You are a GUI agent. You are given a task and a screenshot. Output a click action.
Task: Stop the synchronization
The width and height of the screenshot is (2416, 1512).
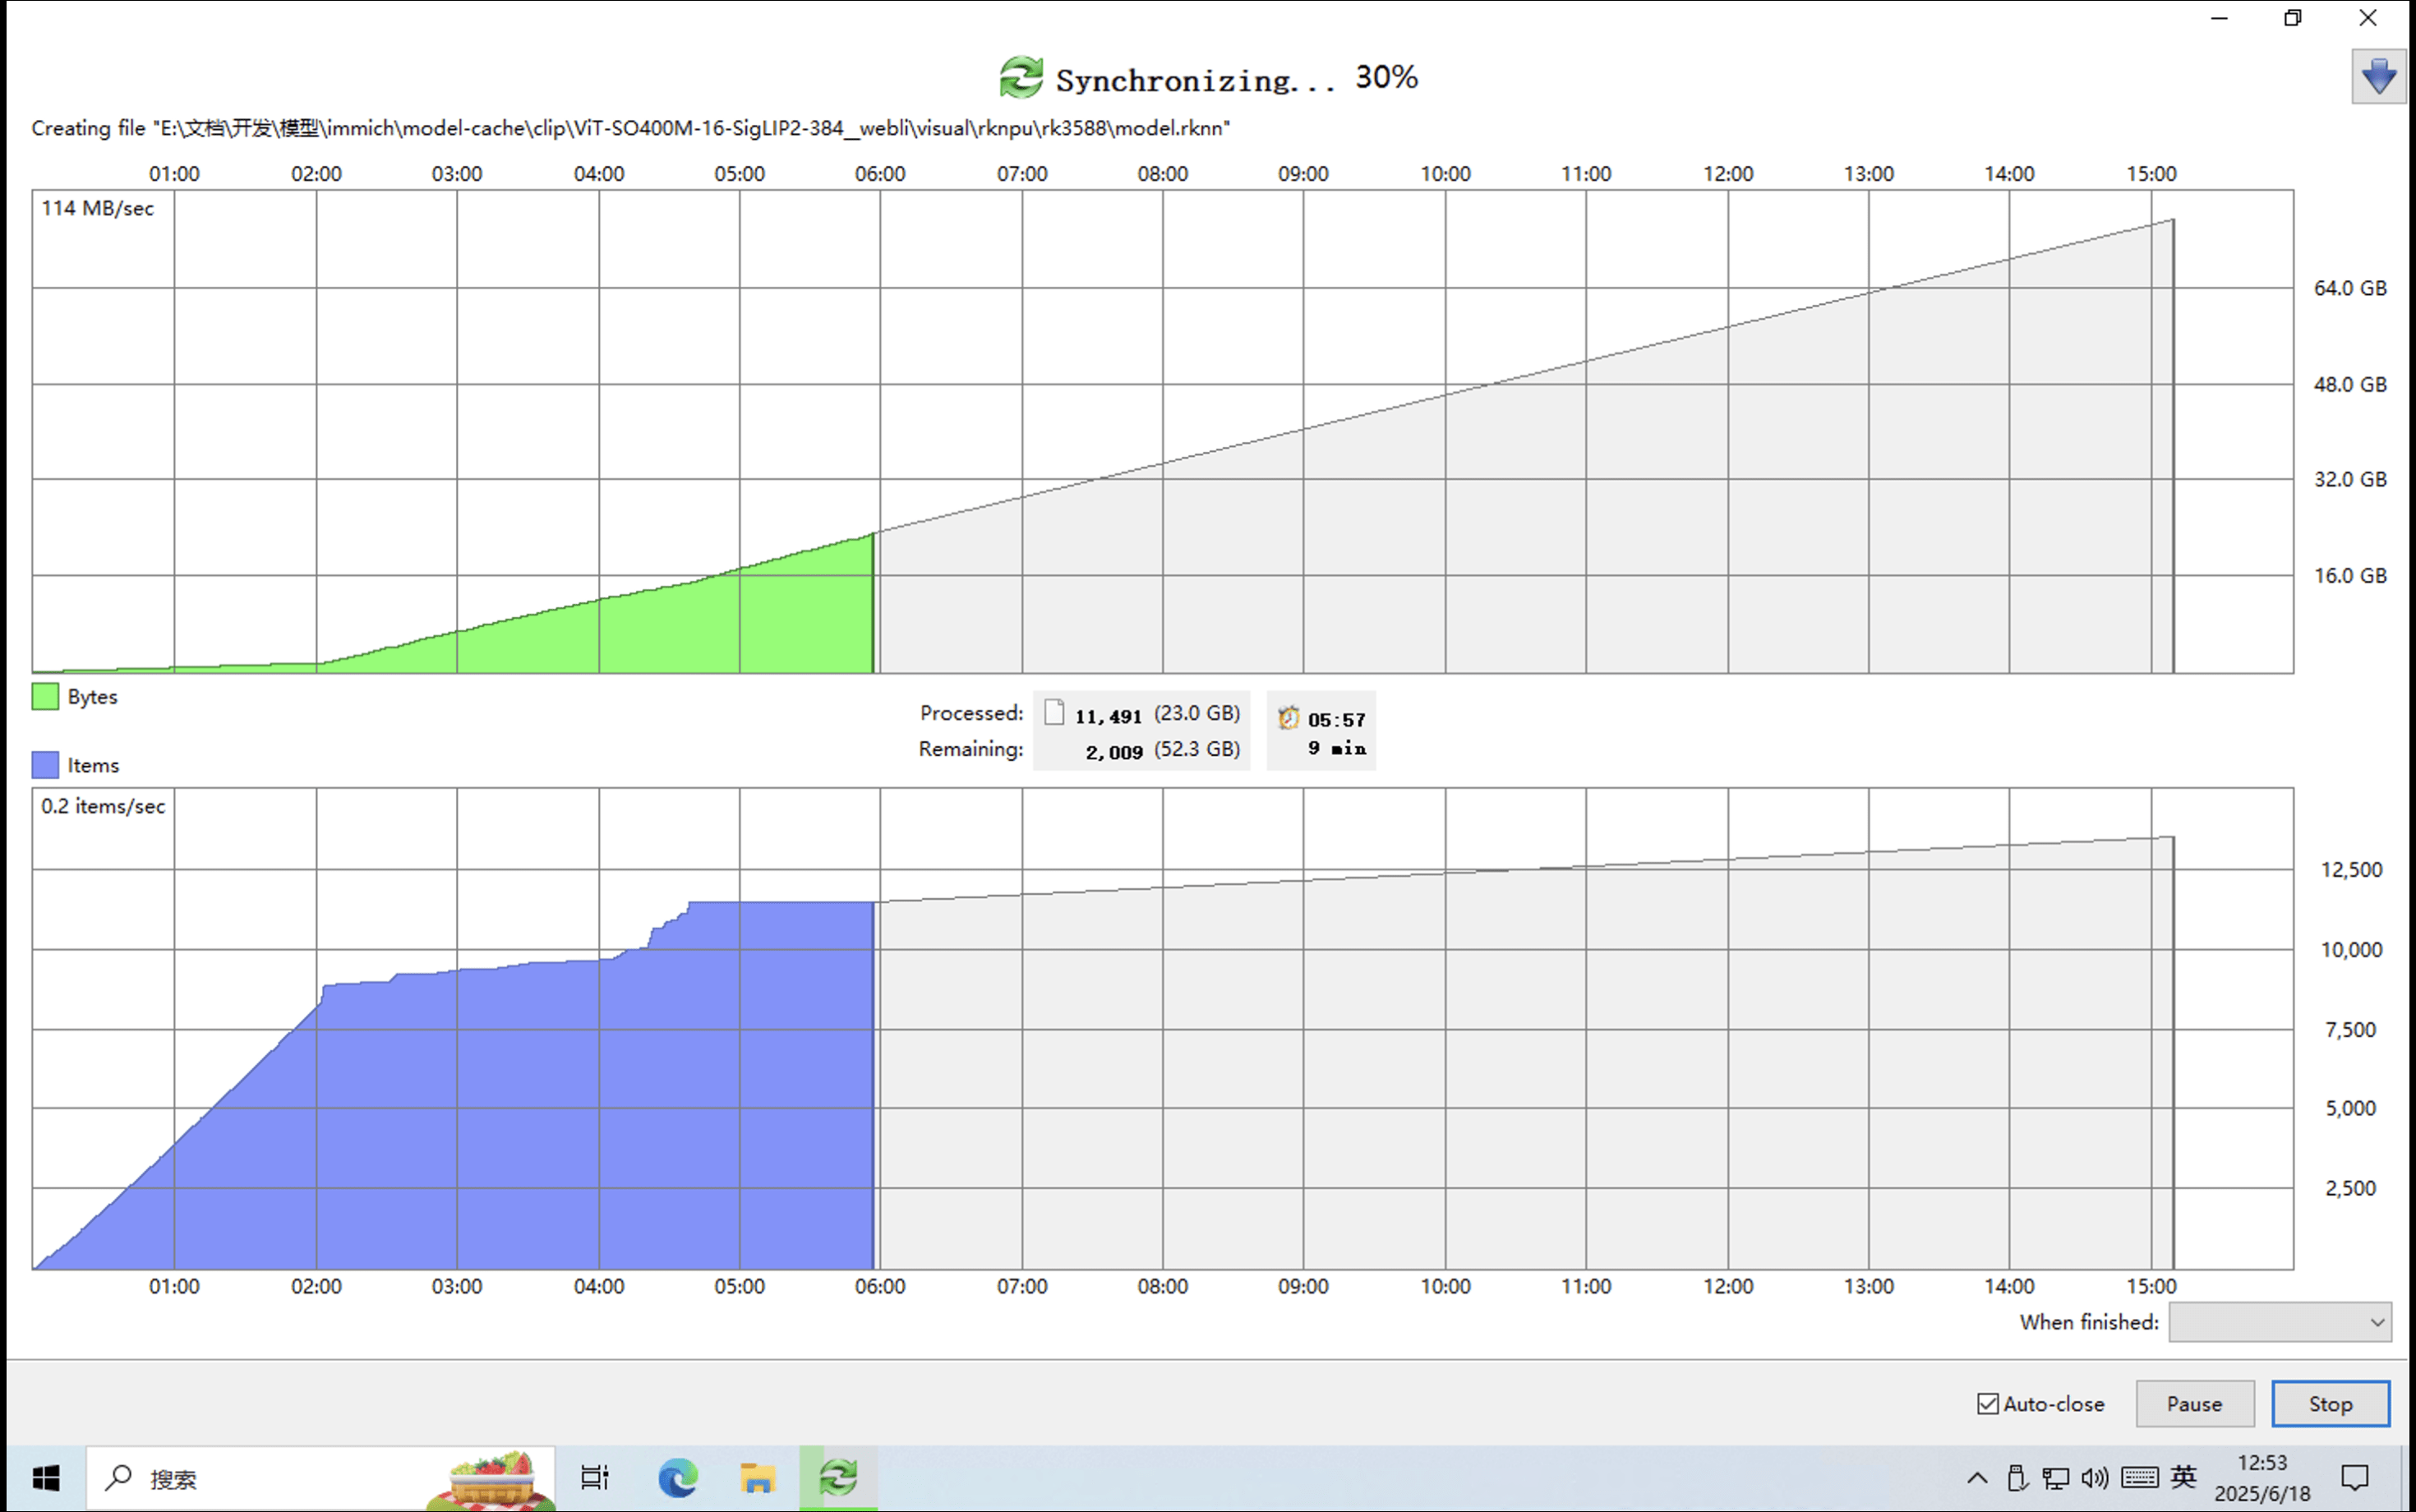coord(2331,1404)
